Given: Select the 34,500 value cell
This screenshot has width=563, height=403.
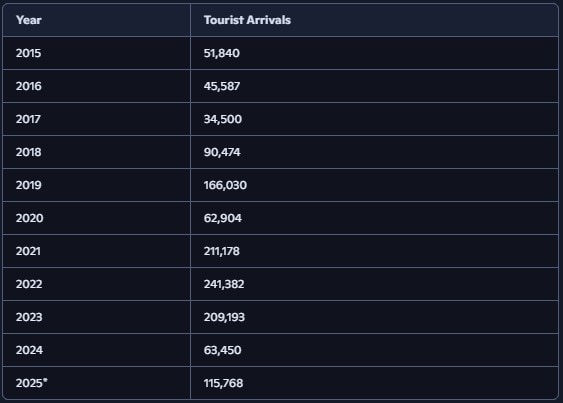Looking at the screenshot, I should (x=374, y=119).
